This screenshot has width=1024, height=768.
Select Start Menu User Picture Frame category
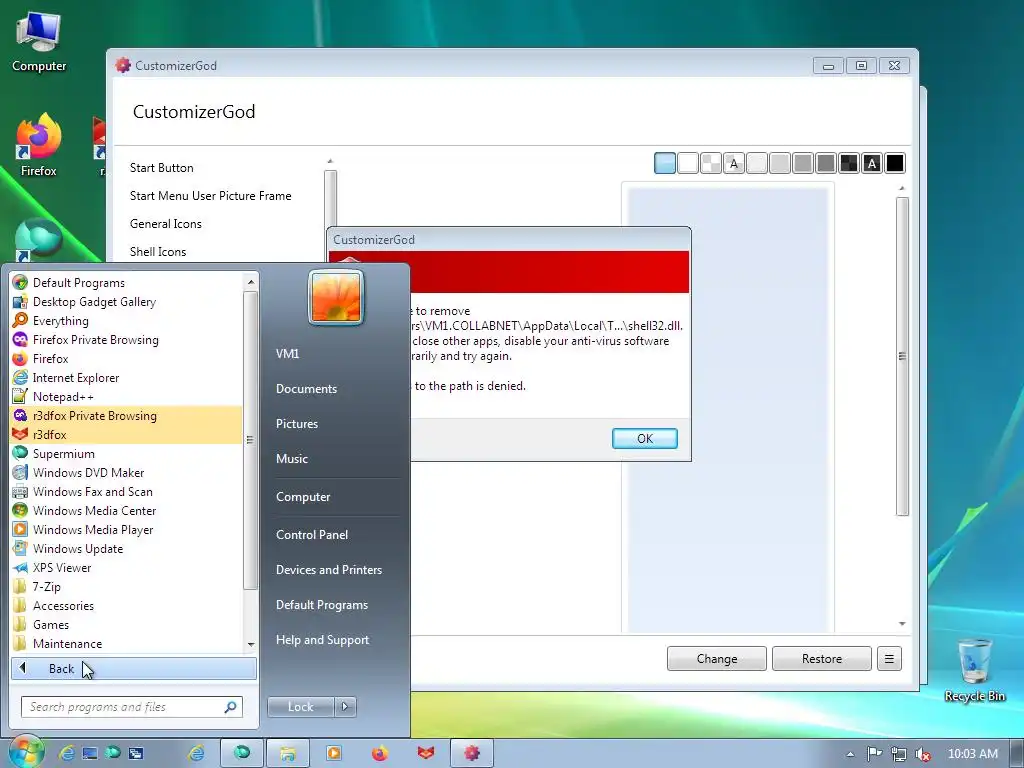[x=210, y=196]
